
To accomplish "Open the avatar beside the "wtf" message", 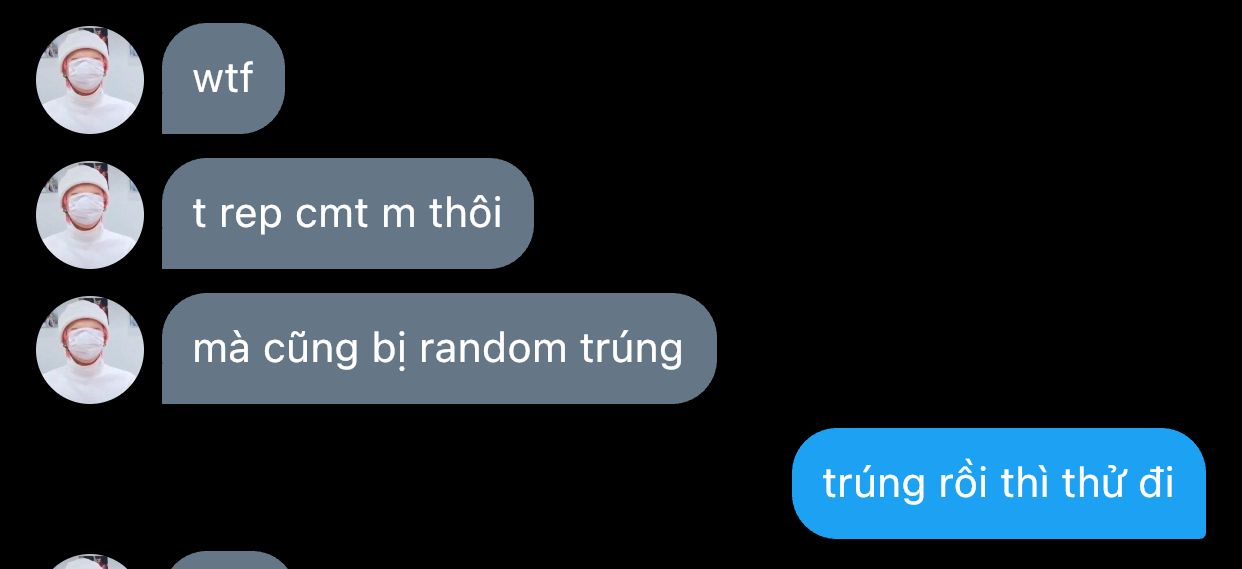I will click(x=90, y=79).
